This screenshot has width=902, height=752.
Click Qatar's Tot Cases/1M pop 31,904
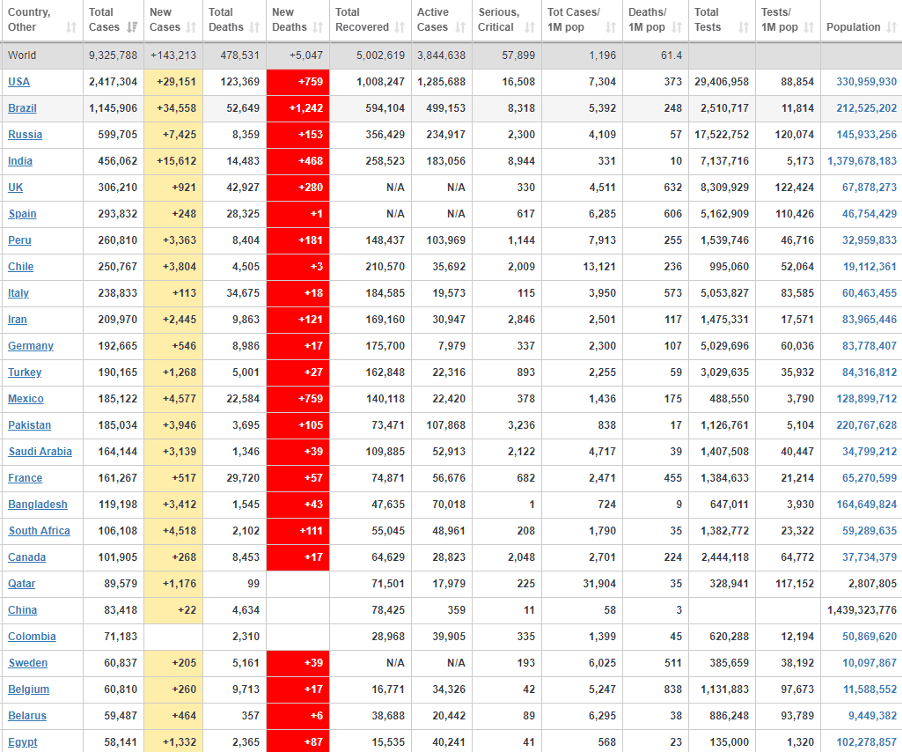pyautogui.click(x=599, y=584)
